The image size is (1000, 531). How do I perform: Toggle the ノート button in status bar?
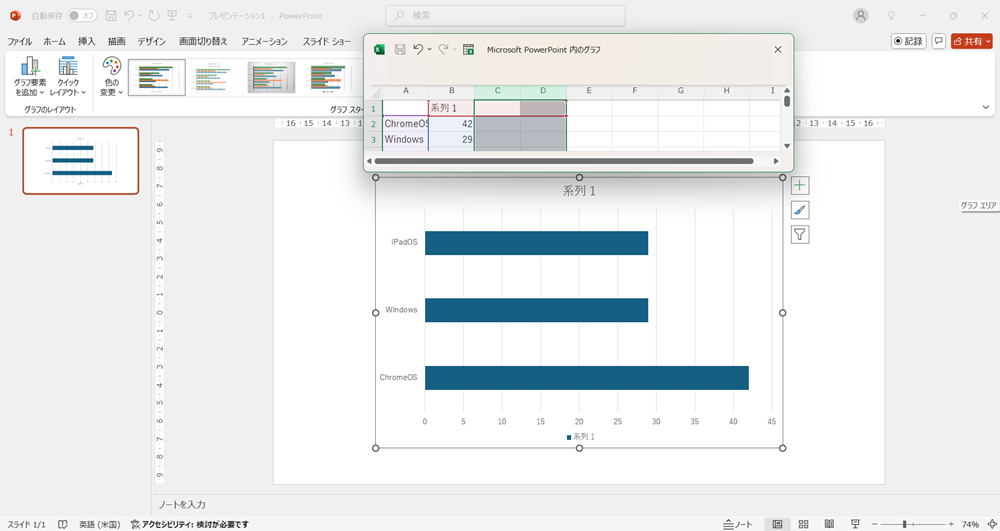tap(738, 524)
